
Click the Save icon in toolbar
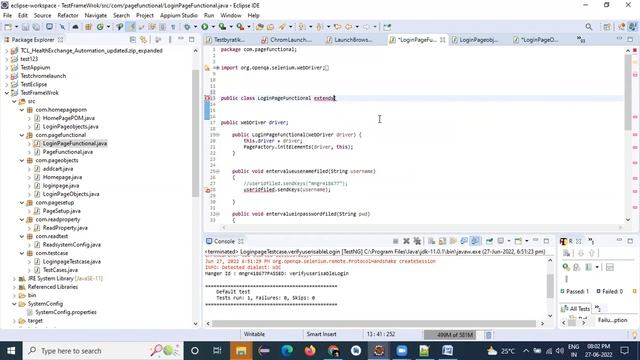[25, 27]
